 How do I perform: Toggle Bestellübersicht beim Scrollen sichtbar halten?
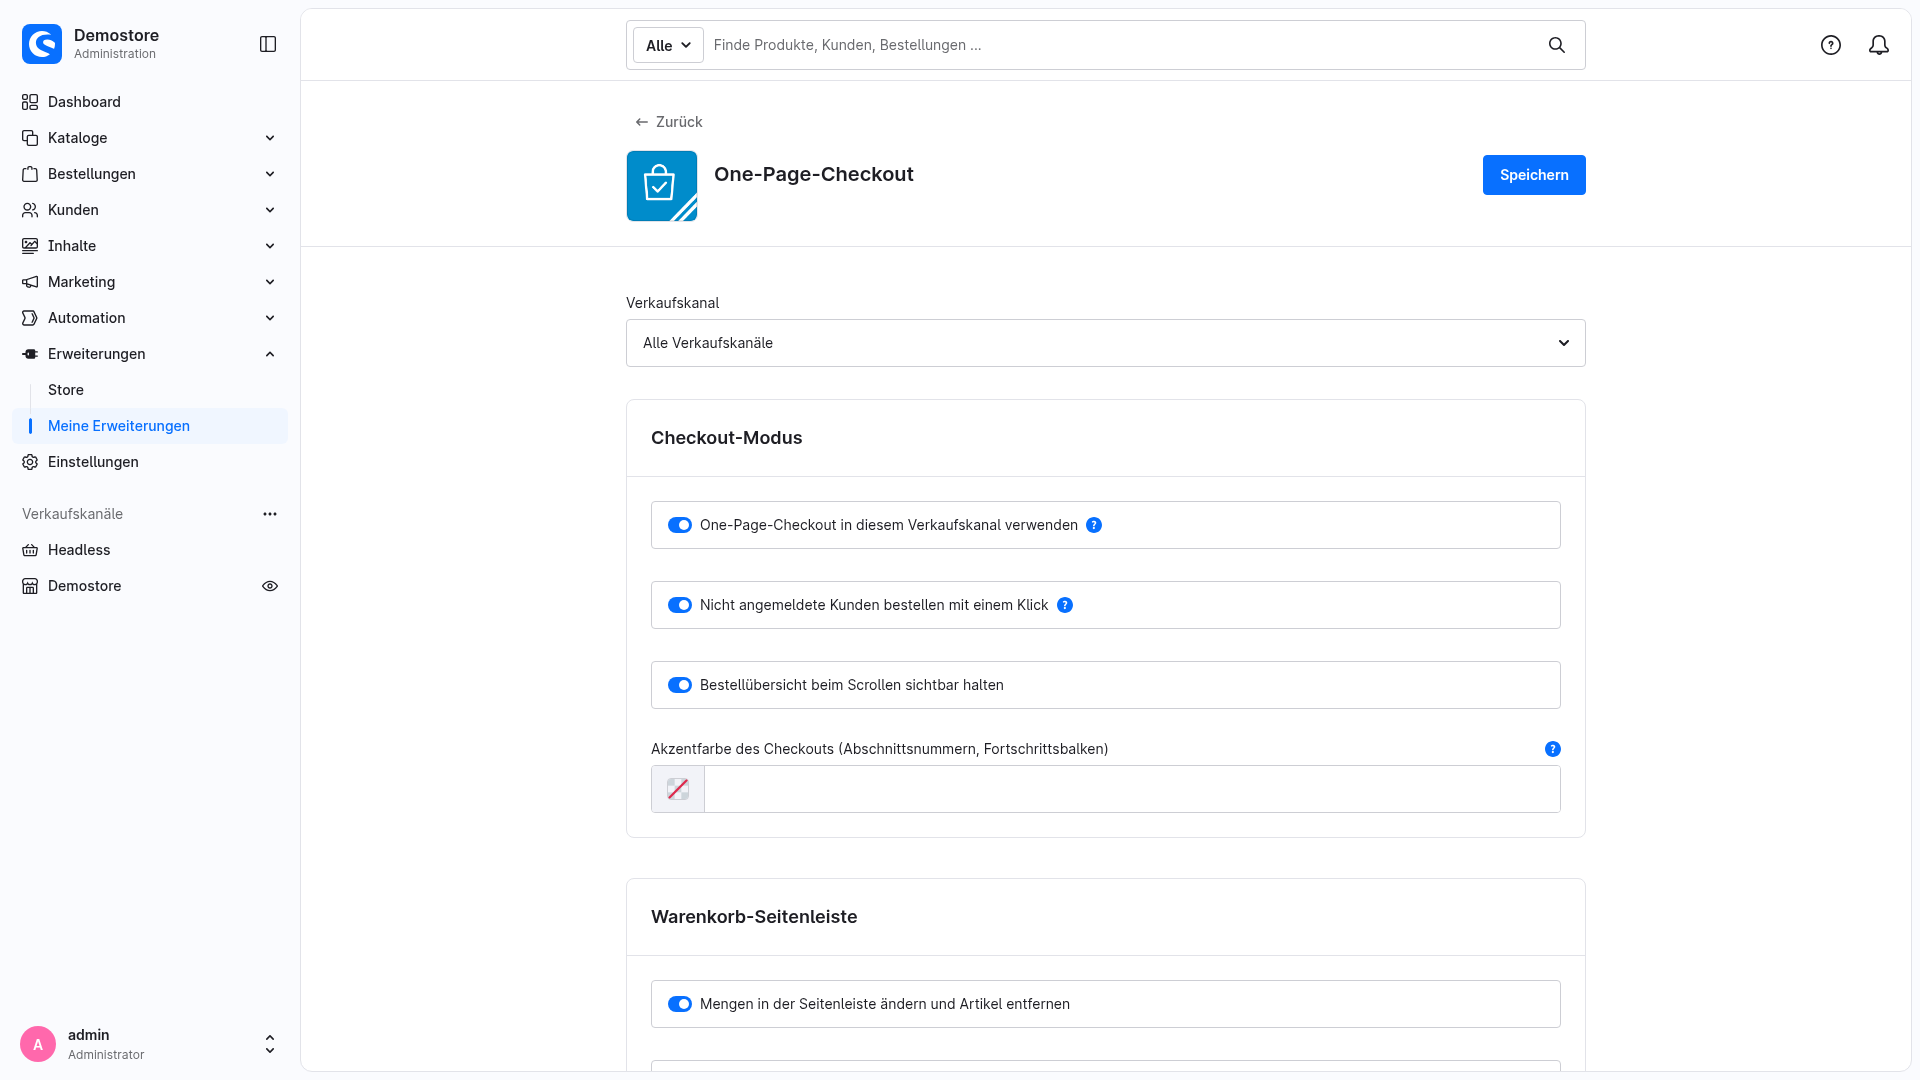(680, 685)
